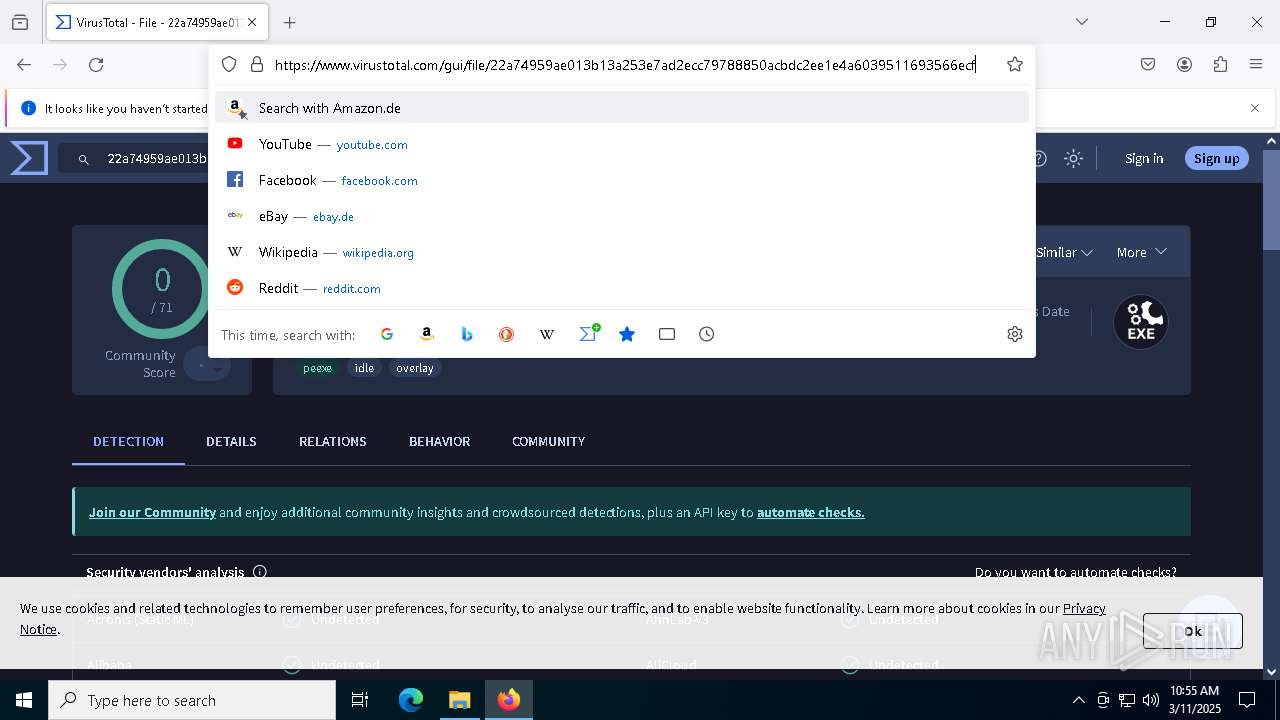Search with Amazon engine icon
The height and width of the screenshot is (720, 1280).
click(427, 334)
